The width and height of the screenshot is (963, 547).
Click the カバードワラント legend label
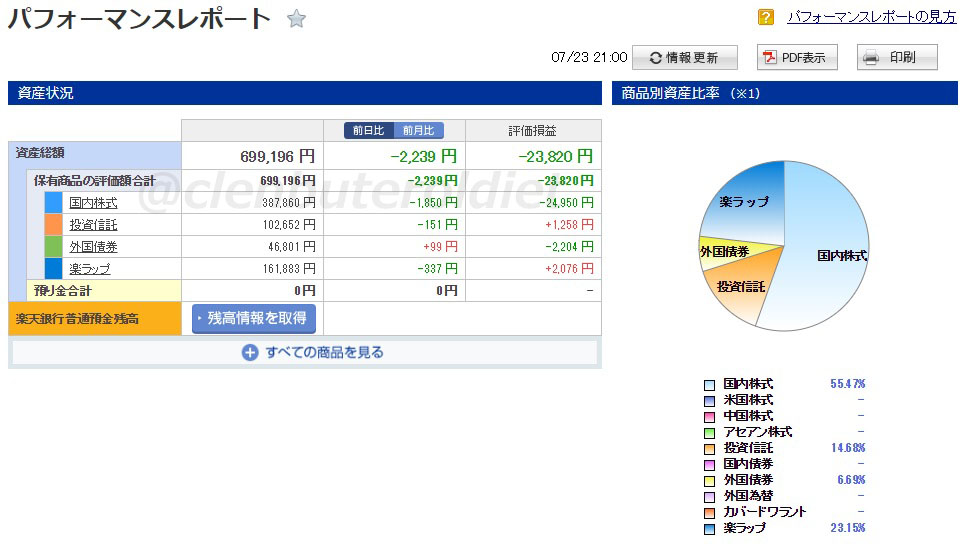coord(765,511)
